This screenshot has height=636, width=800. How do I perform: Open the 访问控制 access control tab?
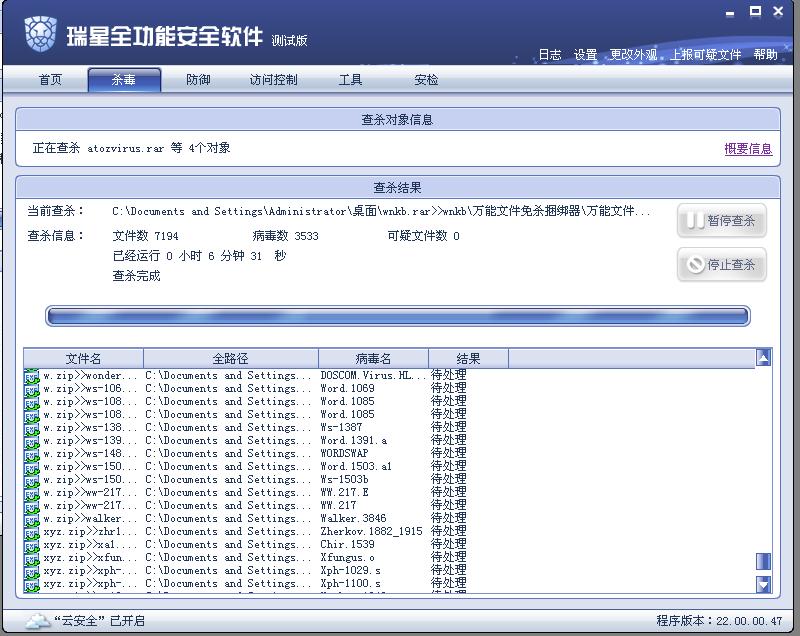pyautogui.click(x=273, y=80)
